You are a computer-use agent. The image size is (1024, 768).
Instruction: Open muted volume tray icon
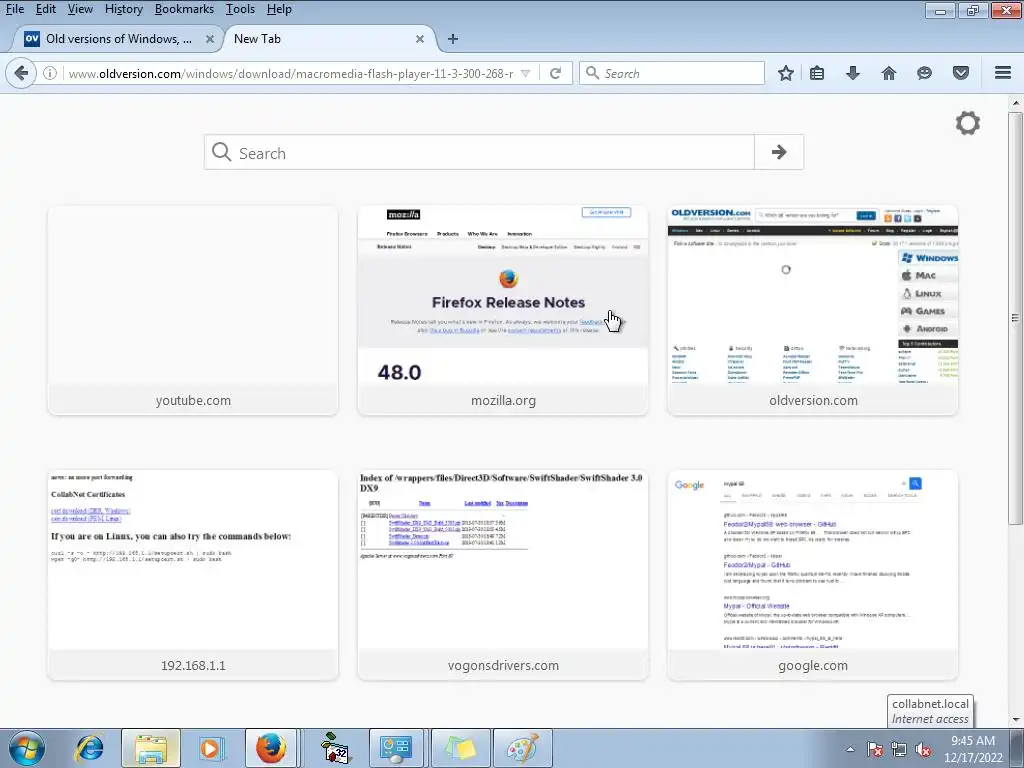point(923,749)
